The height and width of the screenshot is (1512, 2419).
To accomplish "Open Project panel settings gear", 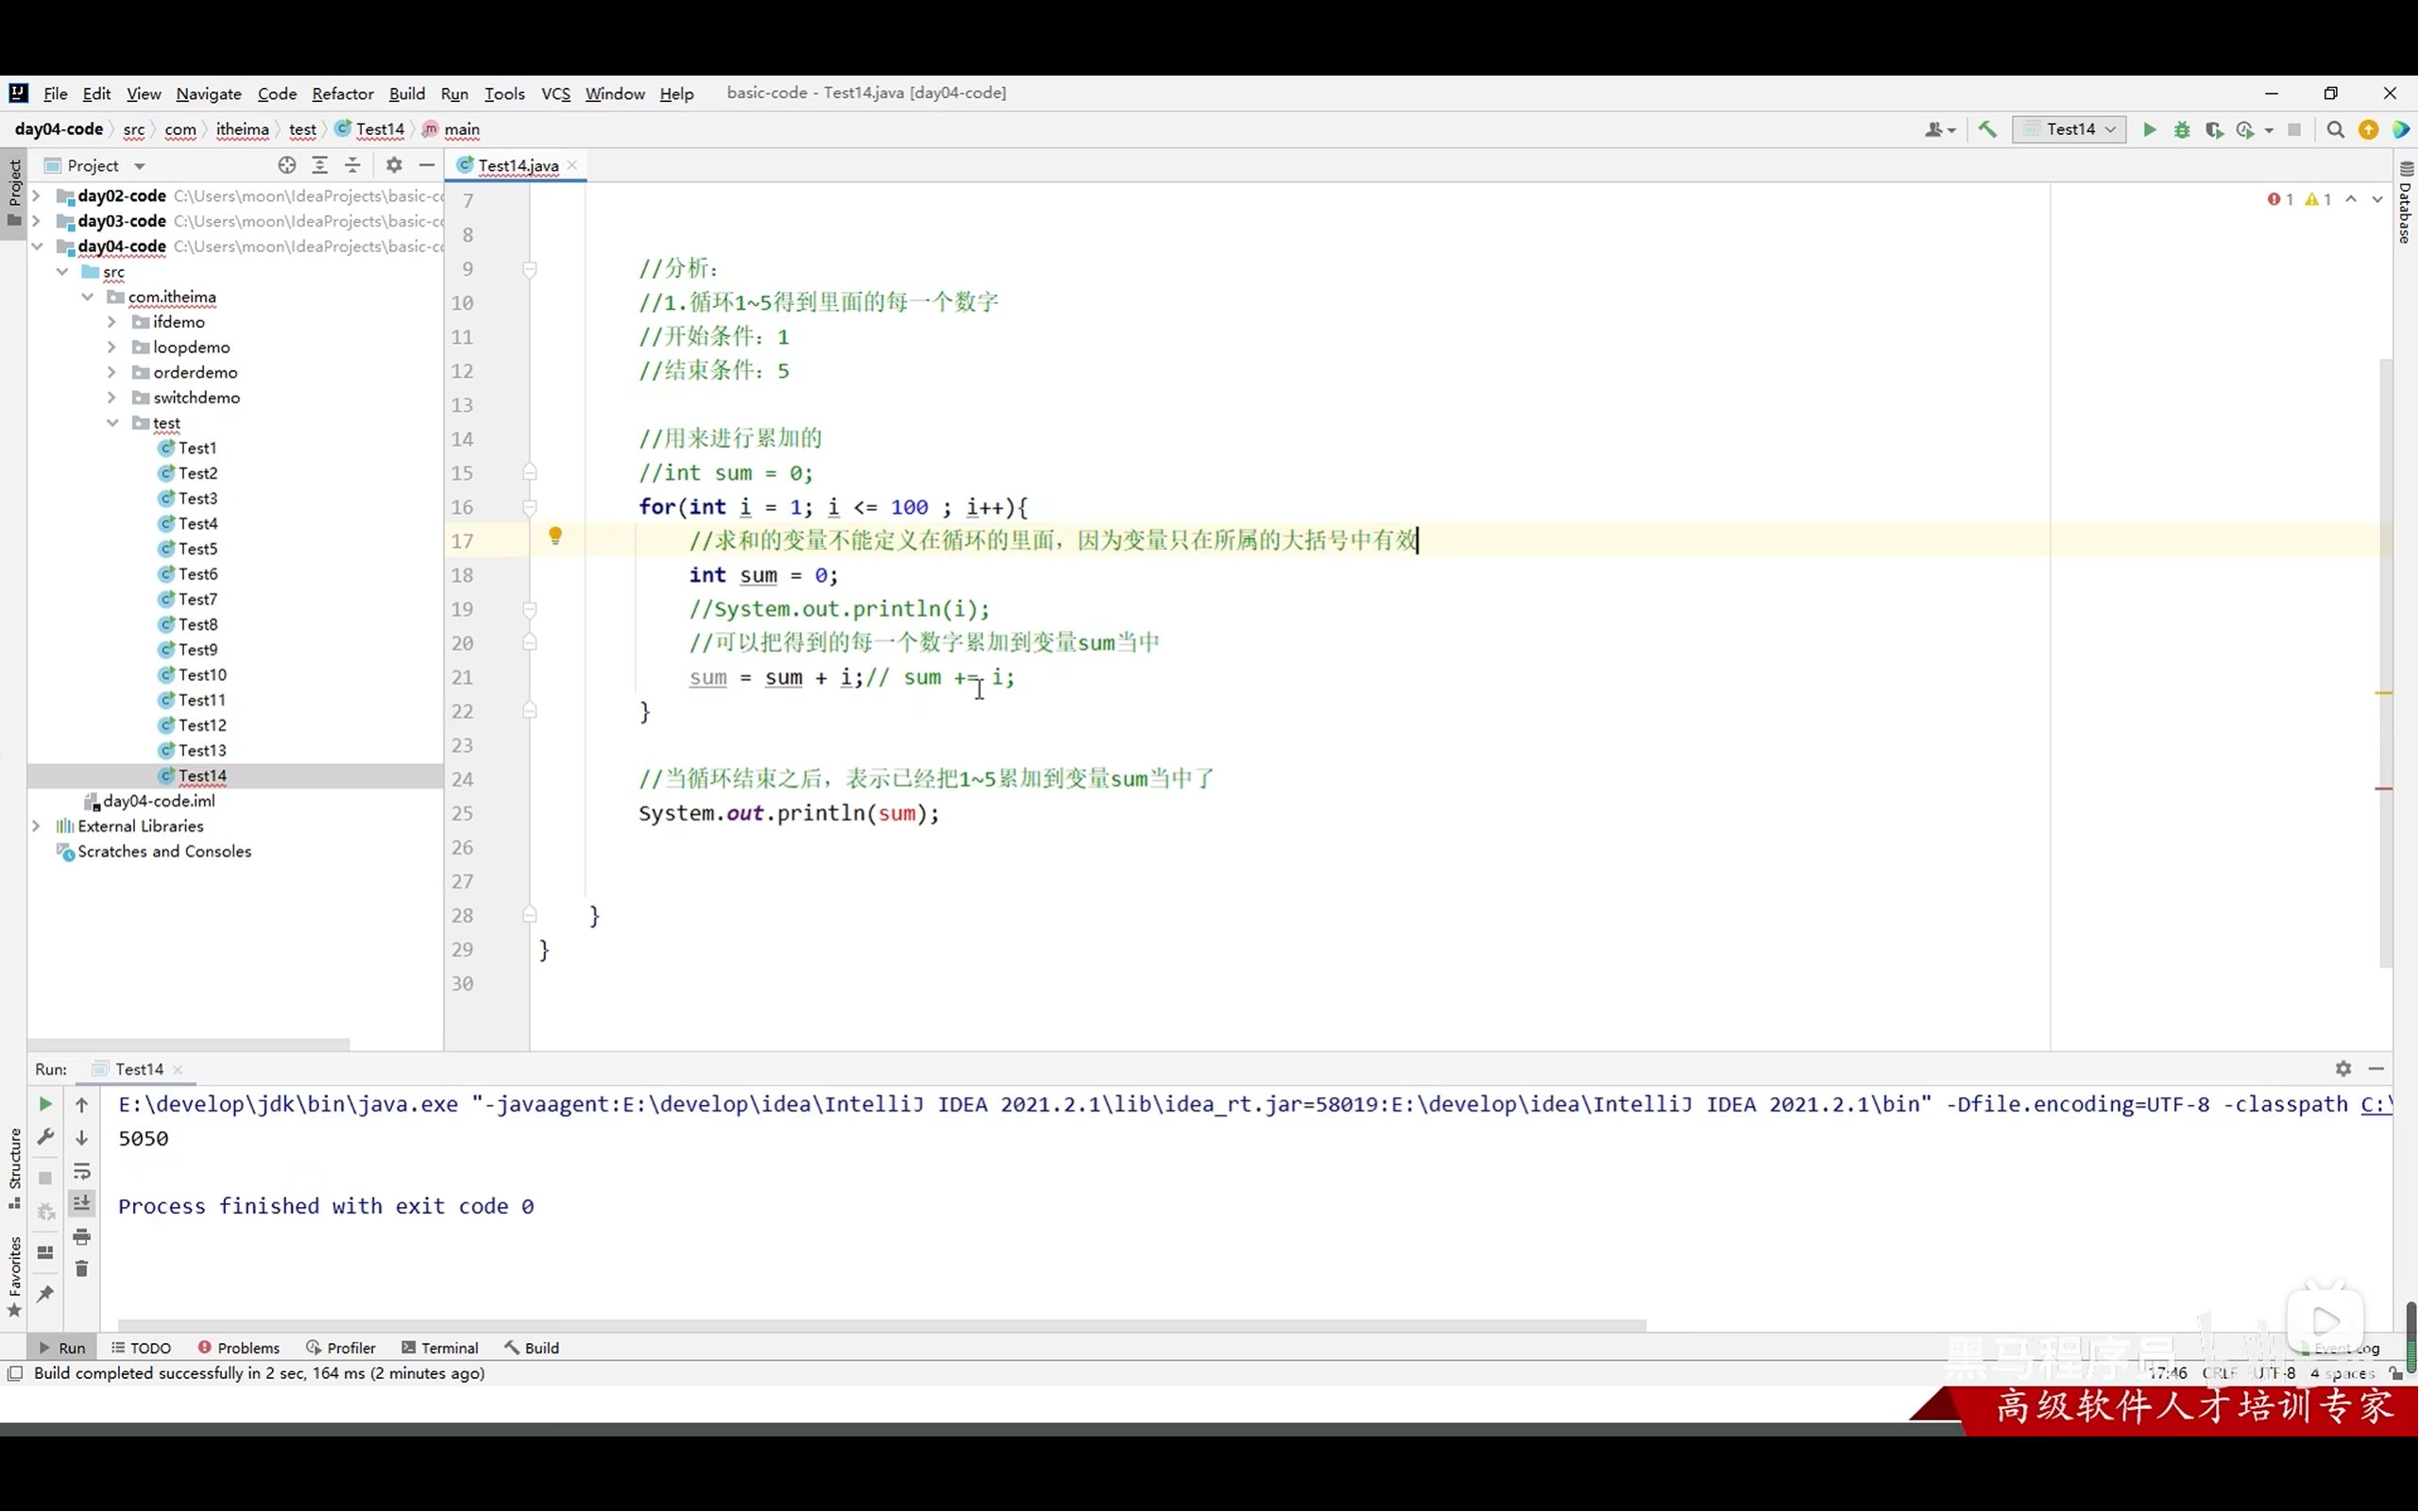I will (x=394, y=165).
